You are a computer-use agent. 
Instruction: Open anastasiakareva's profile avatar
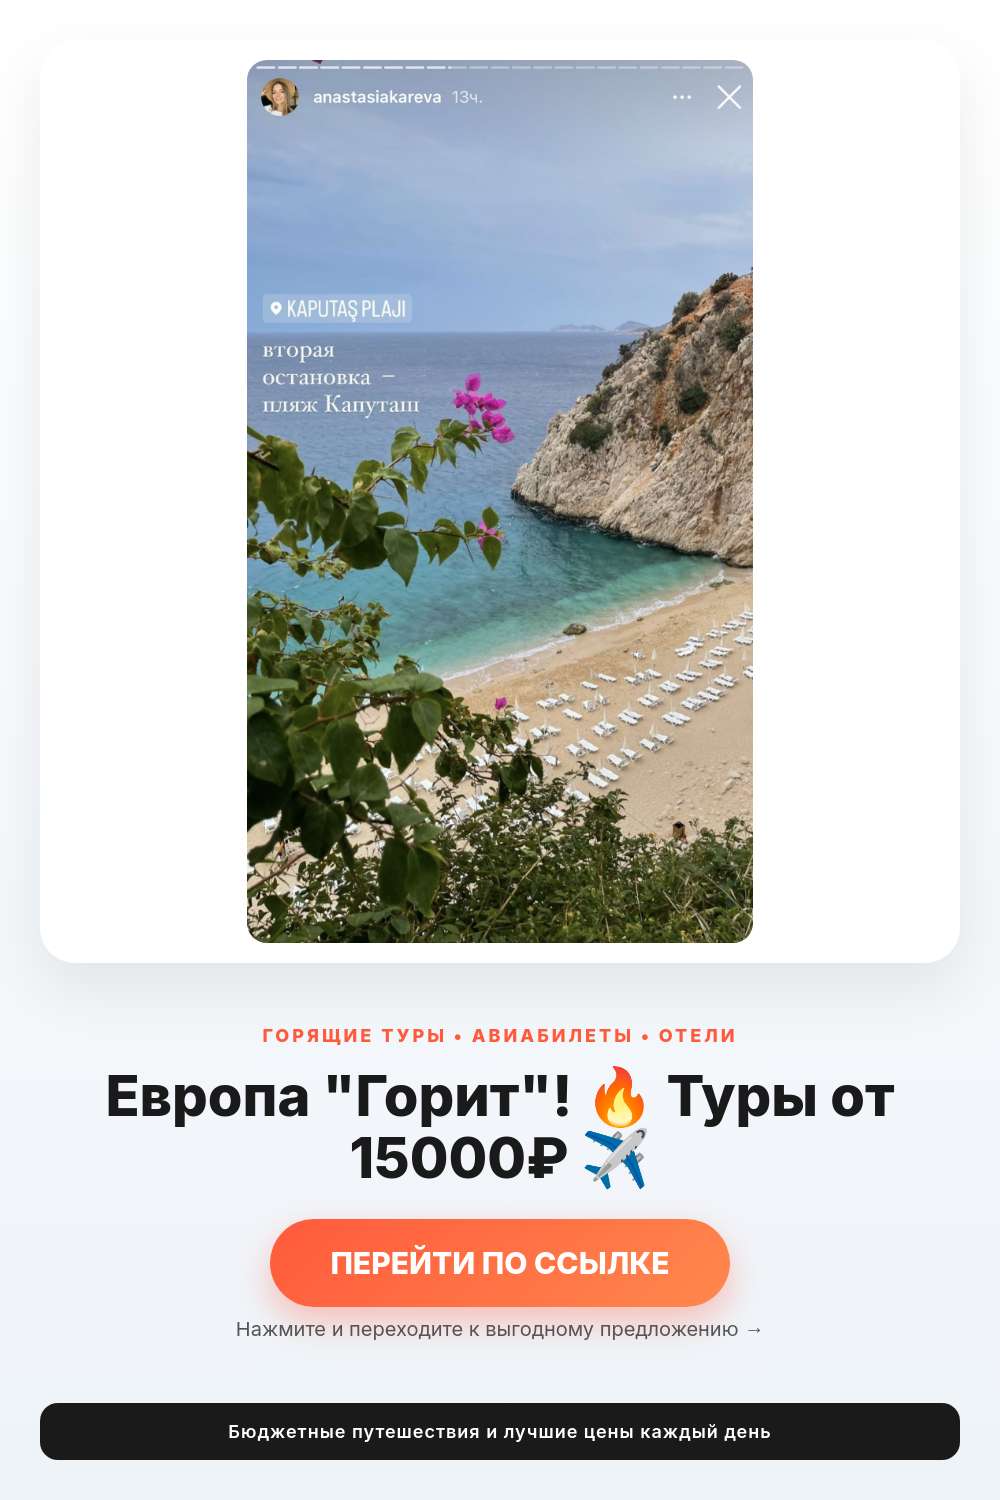(x=280, y=97)
